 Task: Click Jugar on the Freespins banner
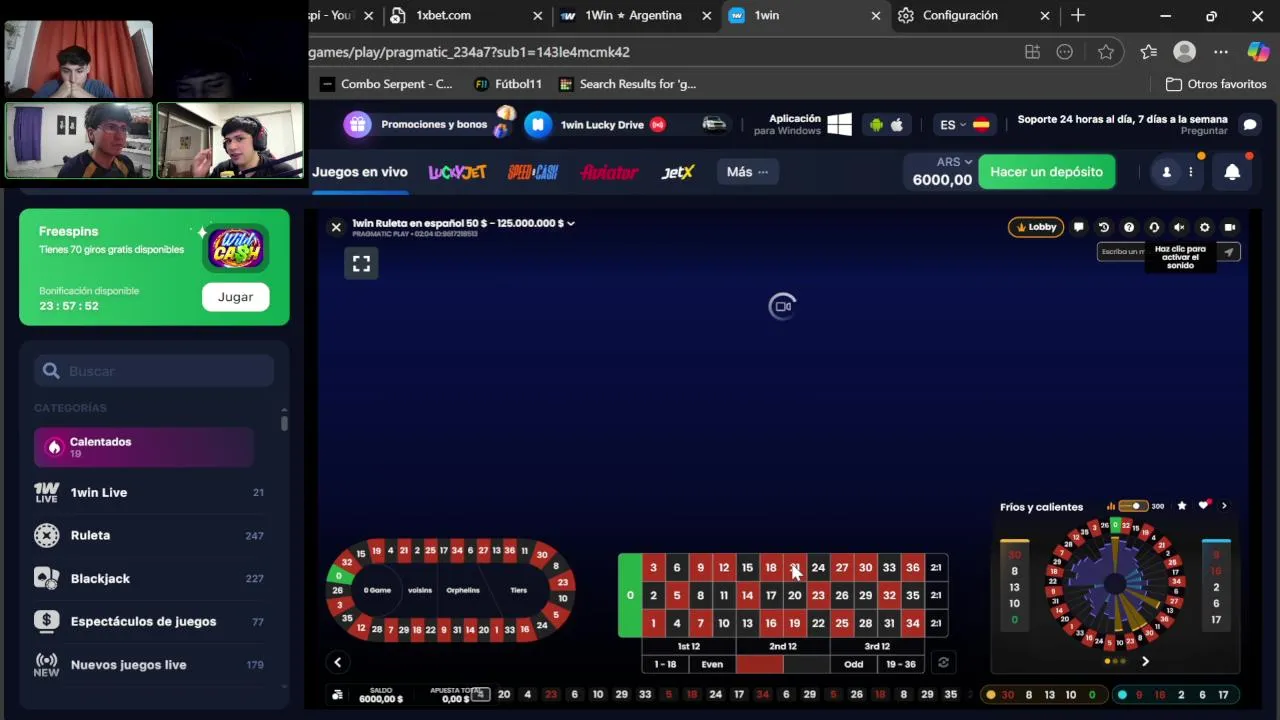click(235, 297)
